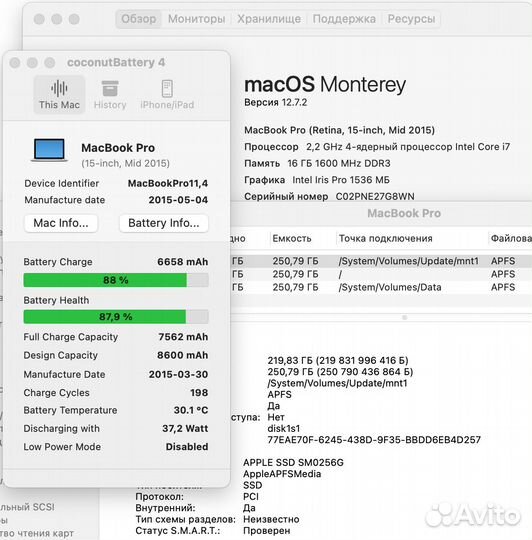Screen dimensions: 532x540
Task: Click the 16 ГБ 1600 MHz DDR3 memory text
Action: click(x=339, y=163)
